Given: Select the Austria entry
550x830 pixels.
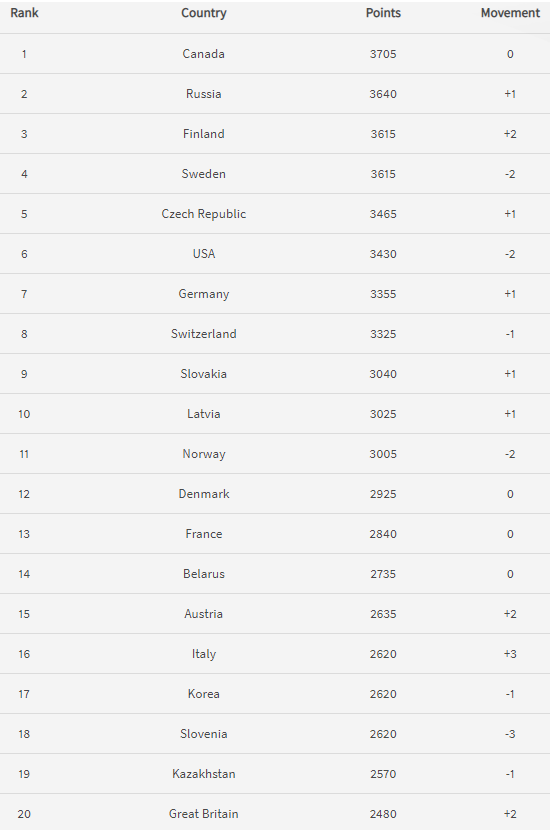Looking at the screenshot, I should 204,614.
